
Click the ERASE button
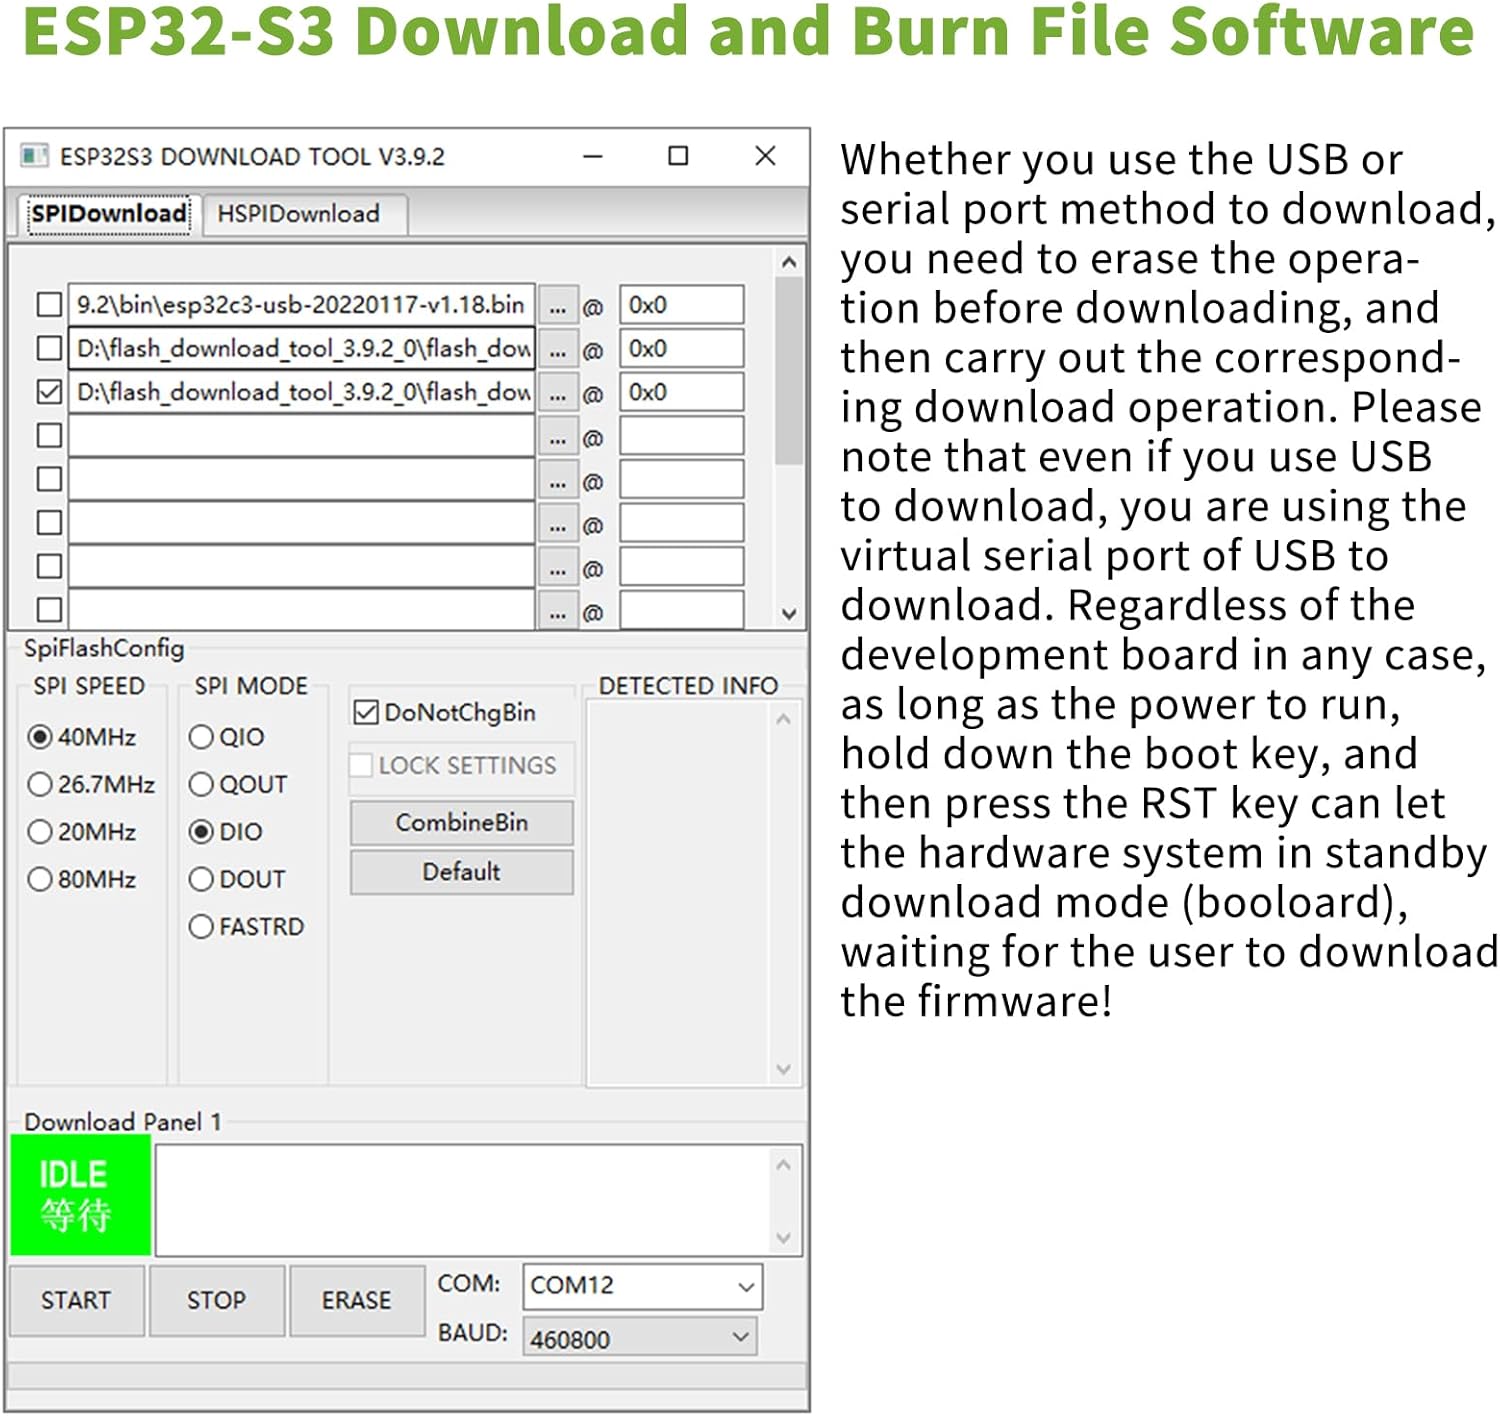pos(356,1300)
